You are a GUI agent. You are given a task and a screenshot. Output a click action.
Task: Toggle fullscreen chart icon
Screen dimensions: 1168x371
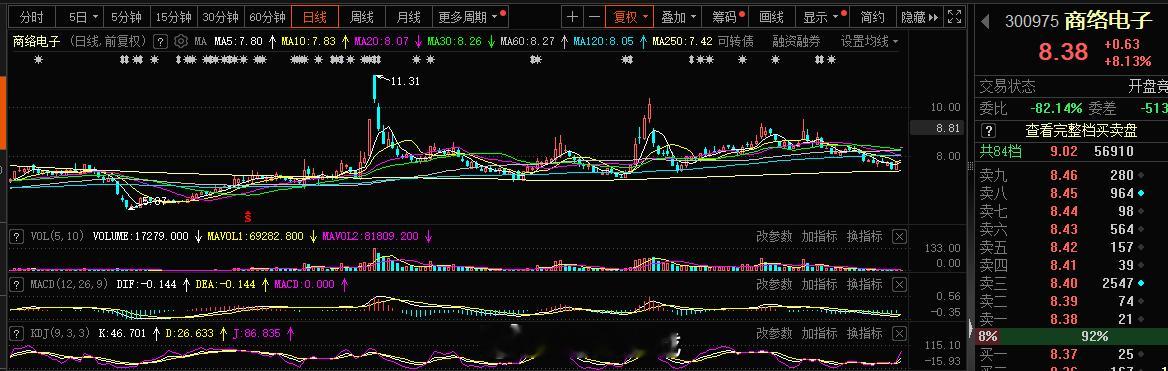tap(953, 16)
